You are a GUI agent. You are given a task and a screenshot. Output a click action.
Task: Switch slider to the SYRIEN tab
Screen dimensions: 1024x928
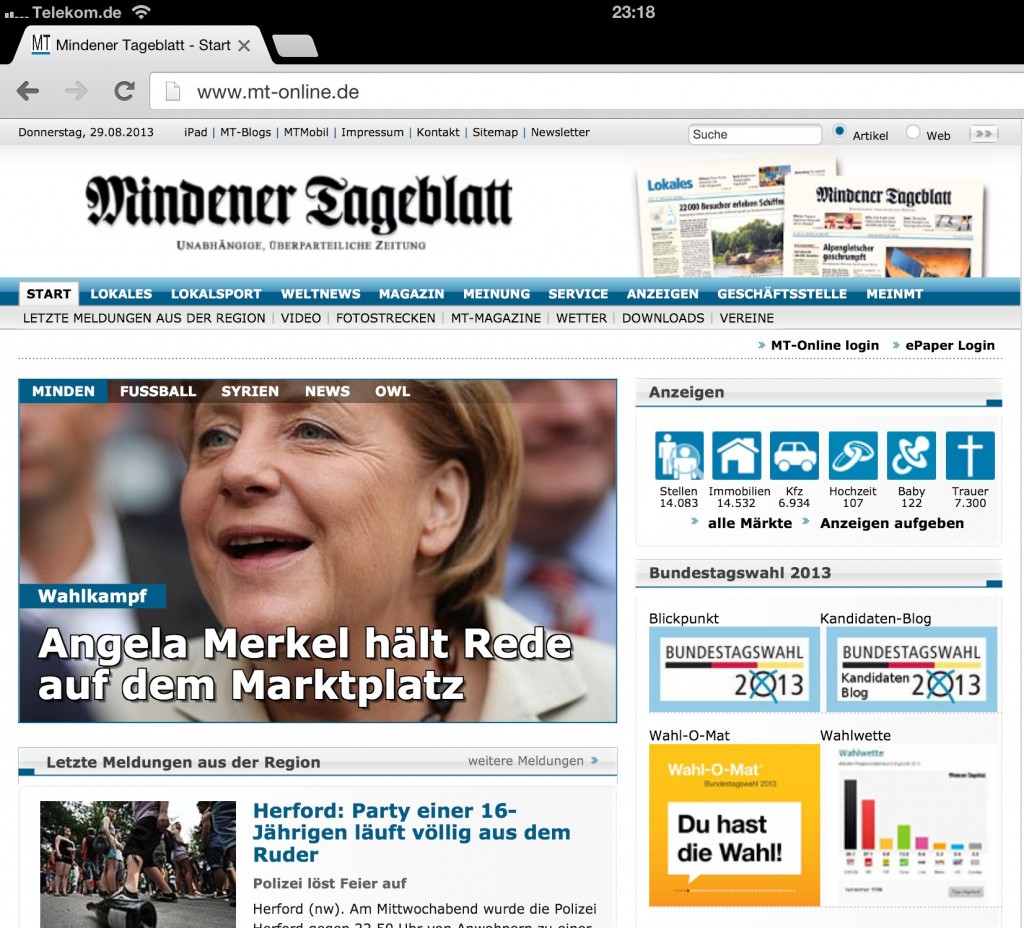250,391
